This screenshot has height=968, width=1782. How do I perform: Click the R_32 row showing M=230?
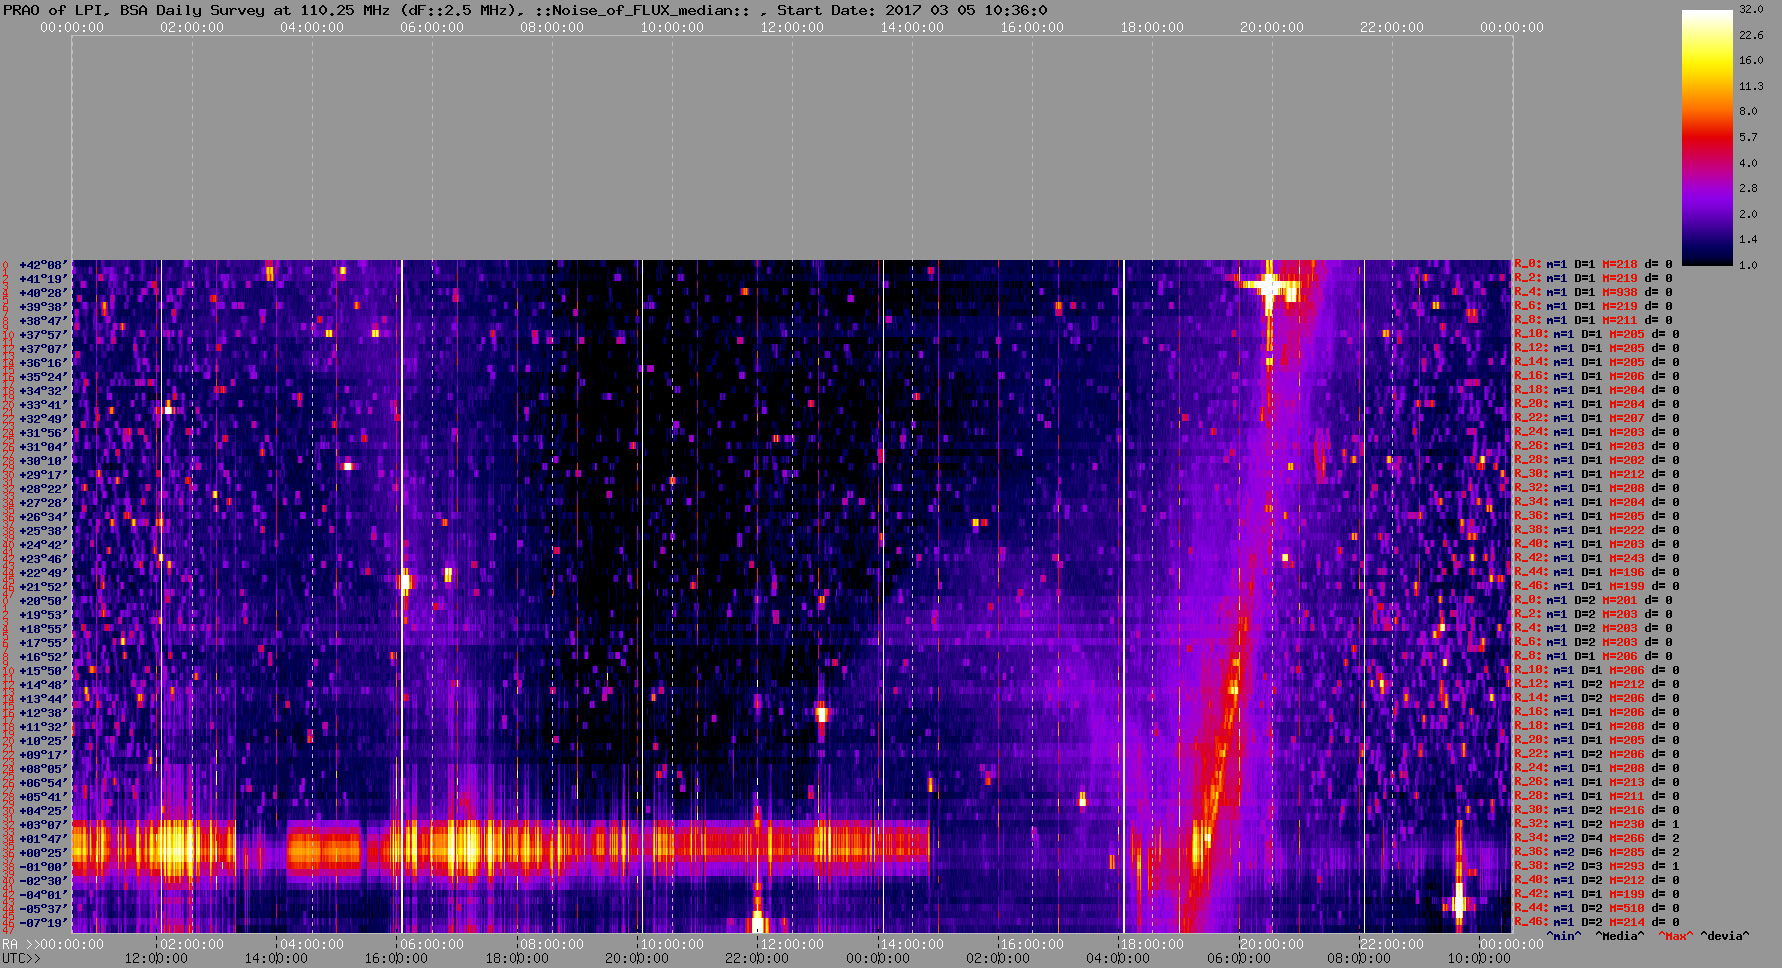(1597, 824)
